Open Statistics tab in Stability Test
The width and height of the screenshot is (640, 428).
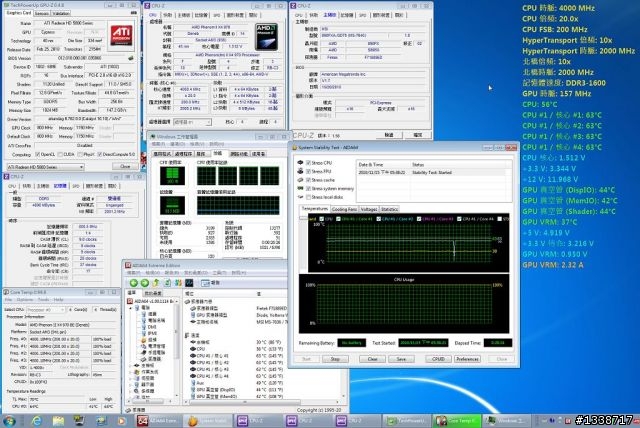(x=389, y=209)
